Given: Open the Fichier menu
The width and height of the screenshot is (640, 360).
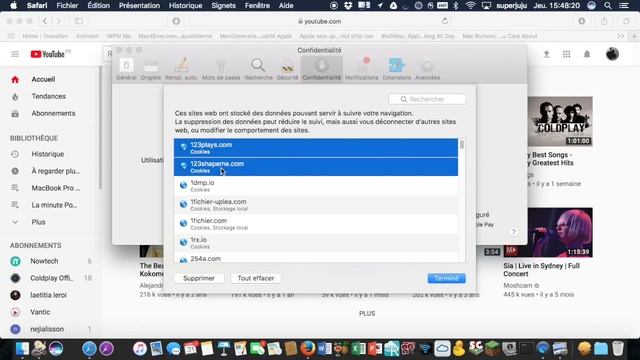Looking at the screenshot, I should [67, 5].
